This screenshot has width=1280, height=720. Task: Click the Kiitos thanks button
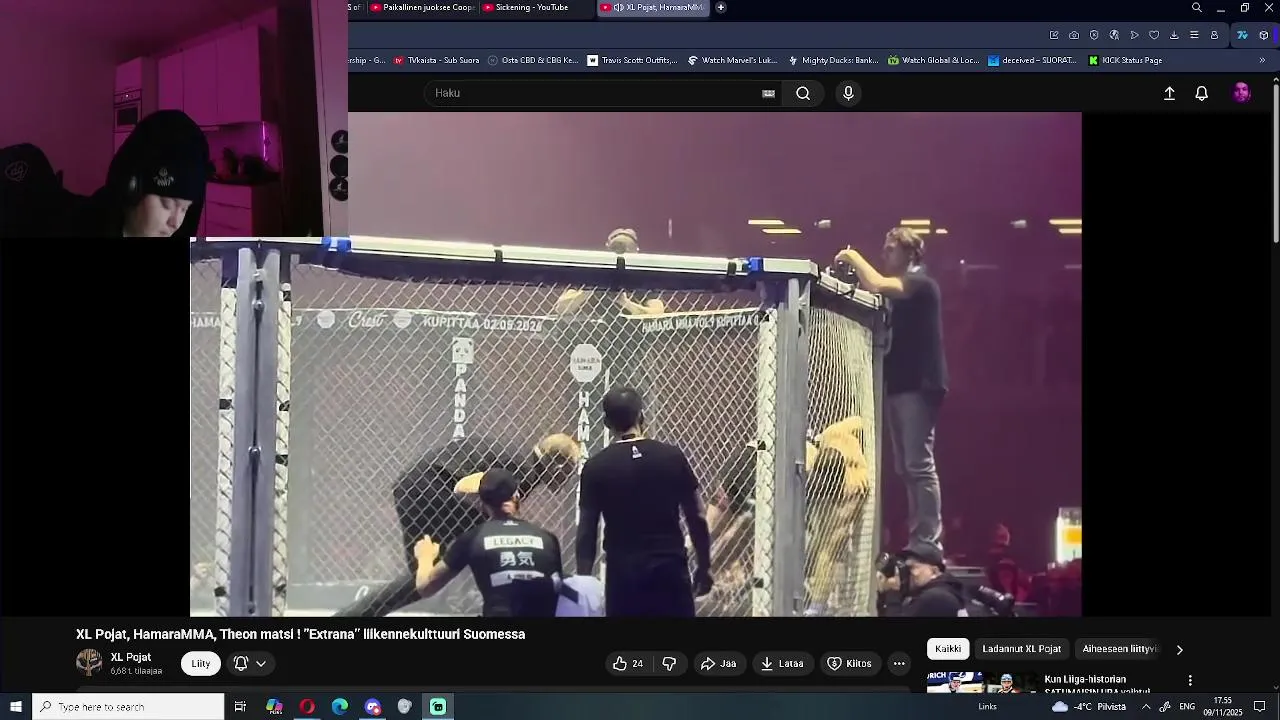849,663
